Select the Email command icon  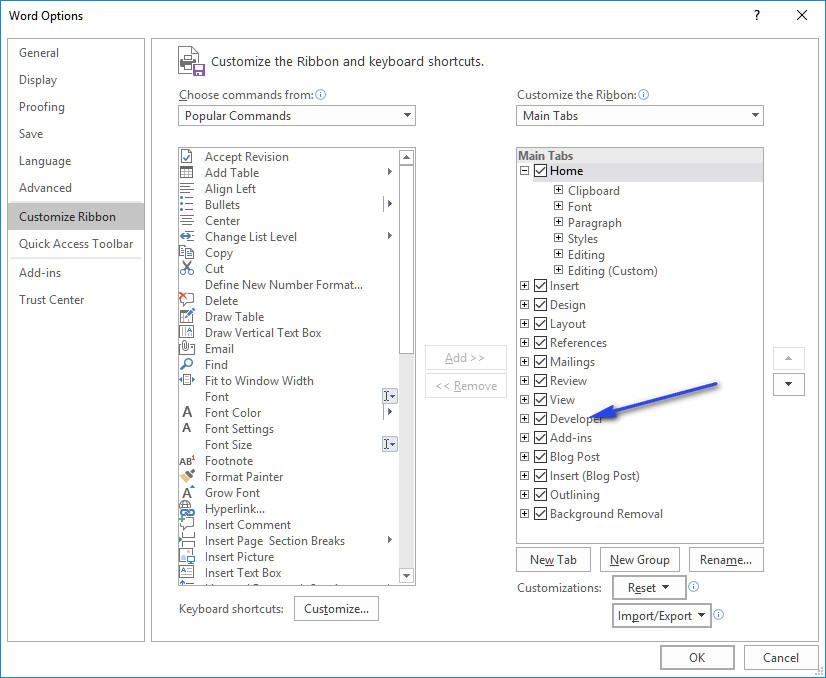pos(186,348)
